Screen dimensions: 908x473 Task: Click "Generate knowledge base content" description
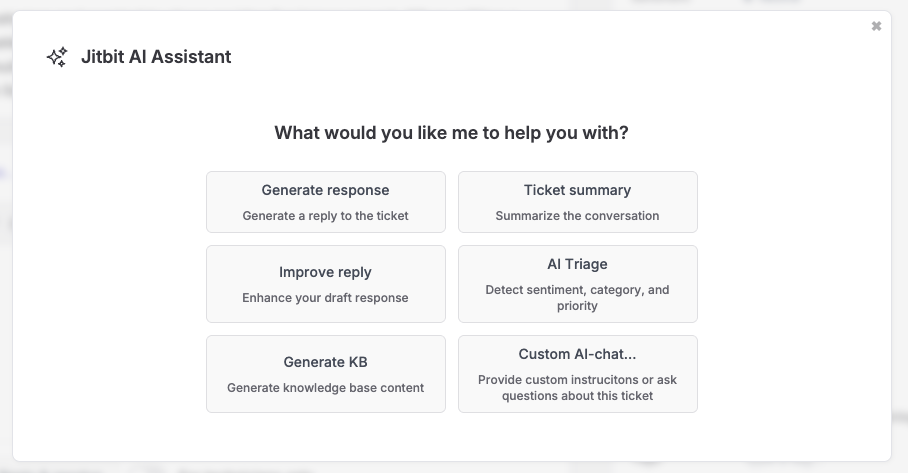click(x=325, y=388)
